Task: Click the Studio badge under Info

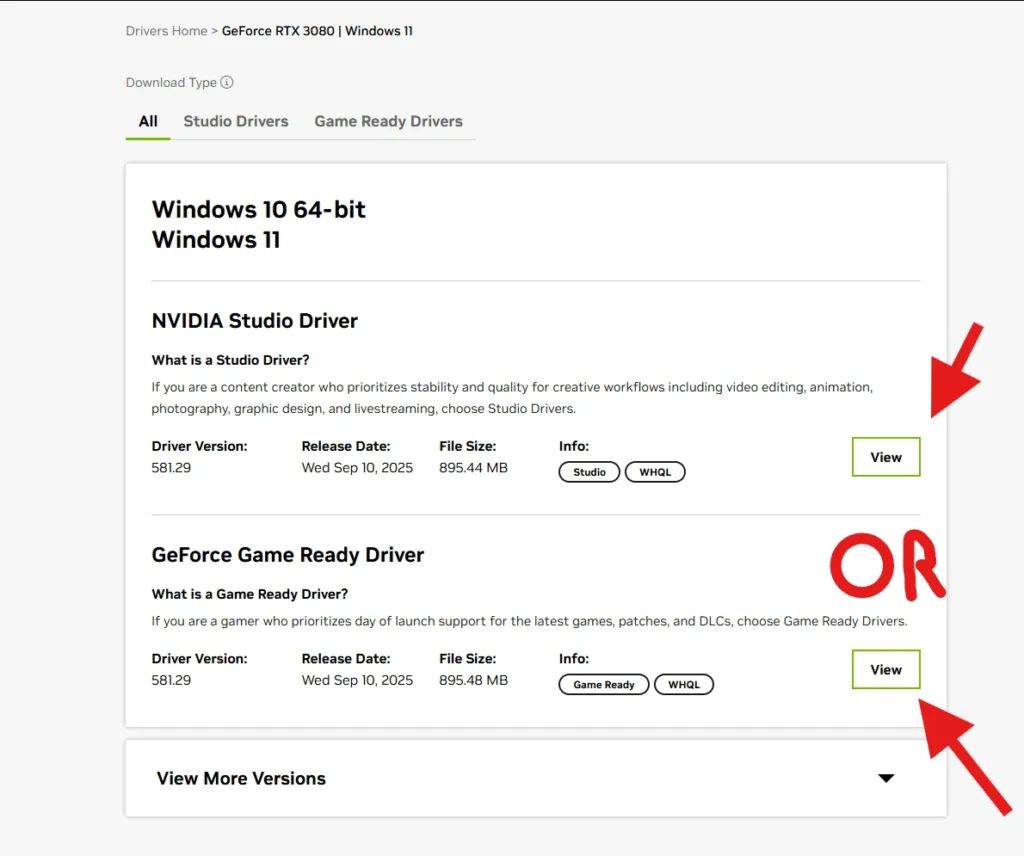Action: (589, 472)
